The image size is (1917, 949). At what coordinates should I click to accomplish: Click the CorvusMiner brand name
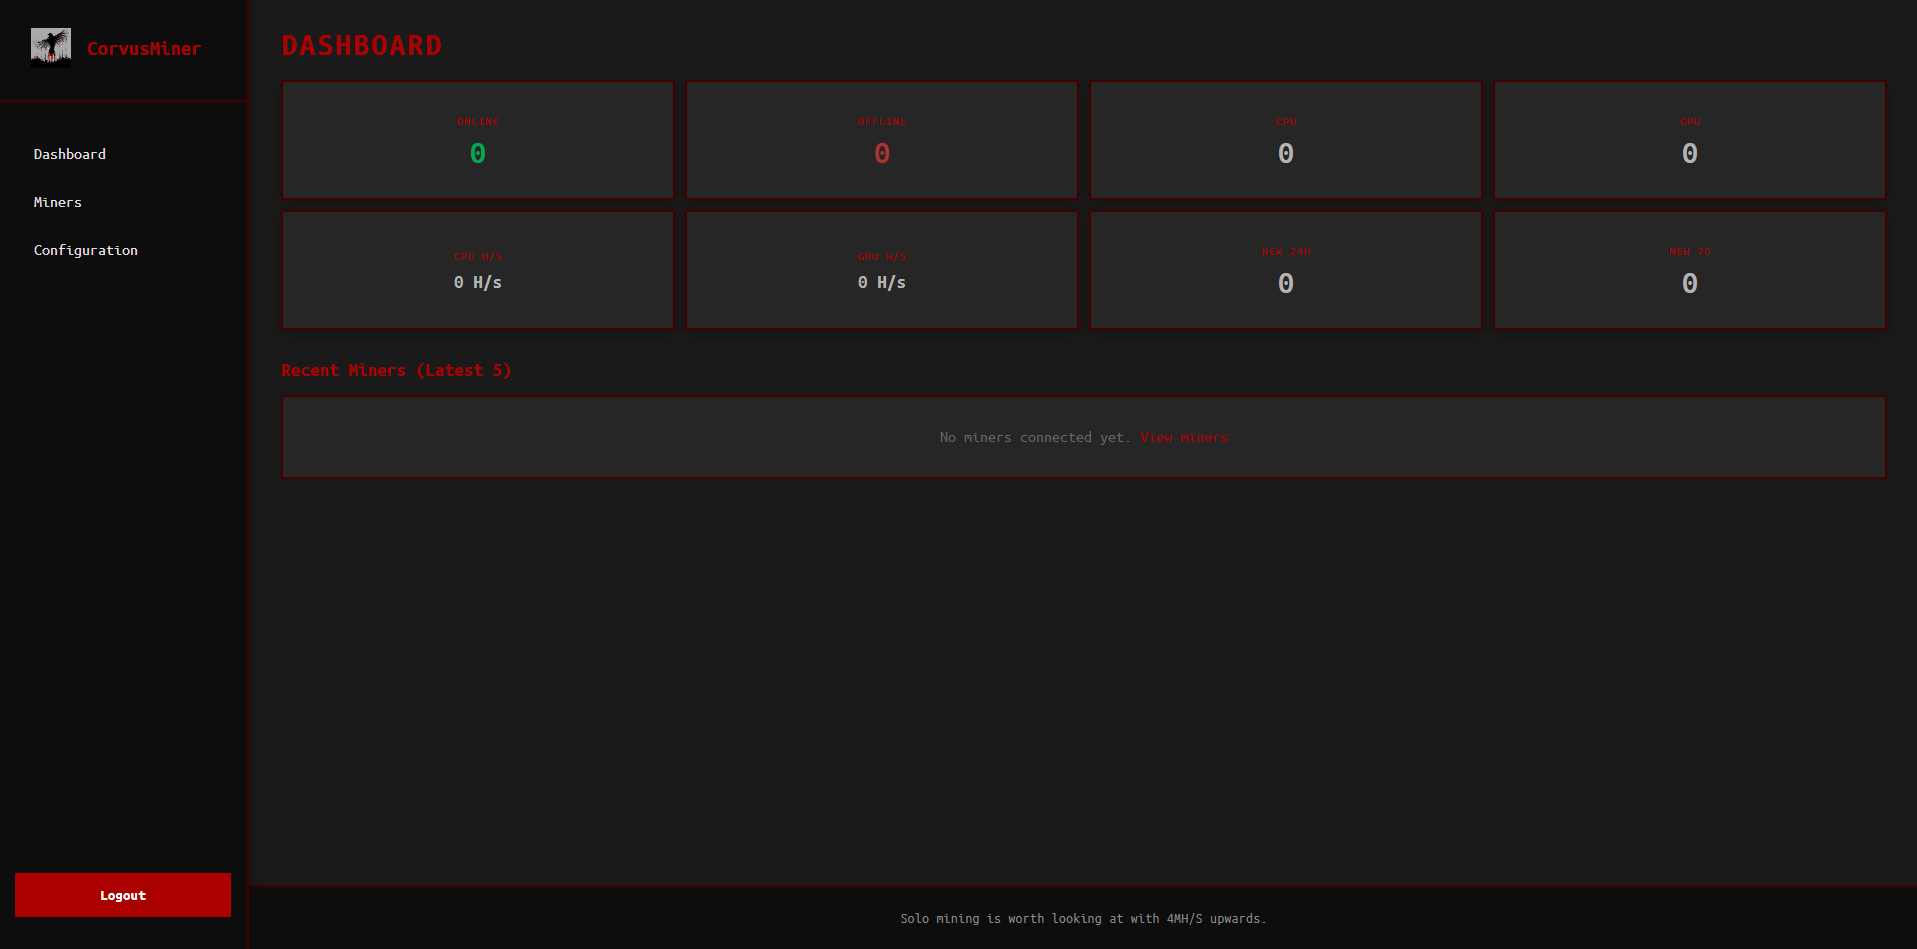[144, 48]
